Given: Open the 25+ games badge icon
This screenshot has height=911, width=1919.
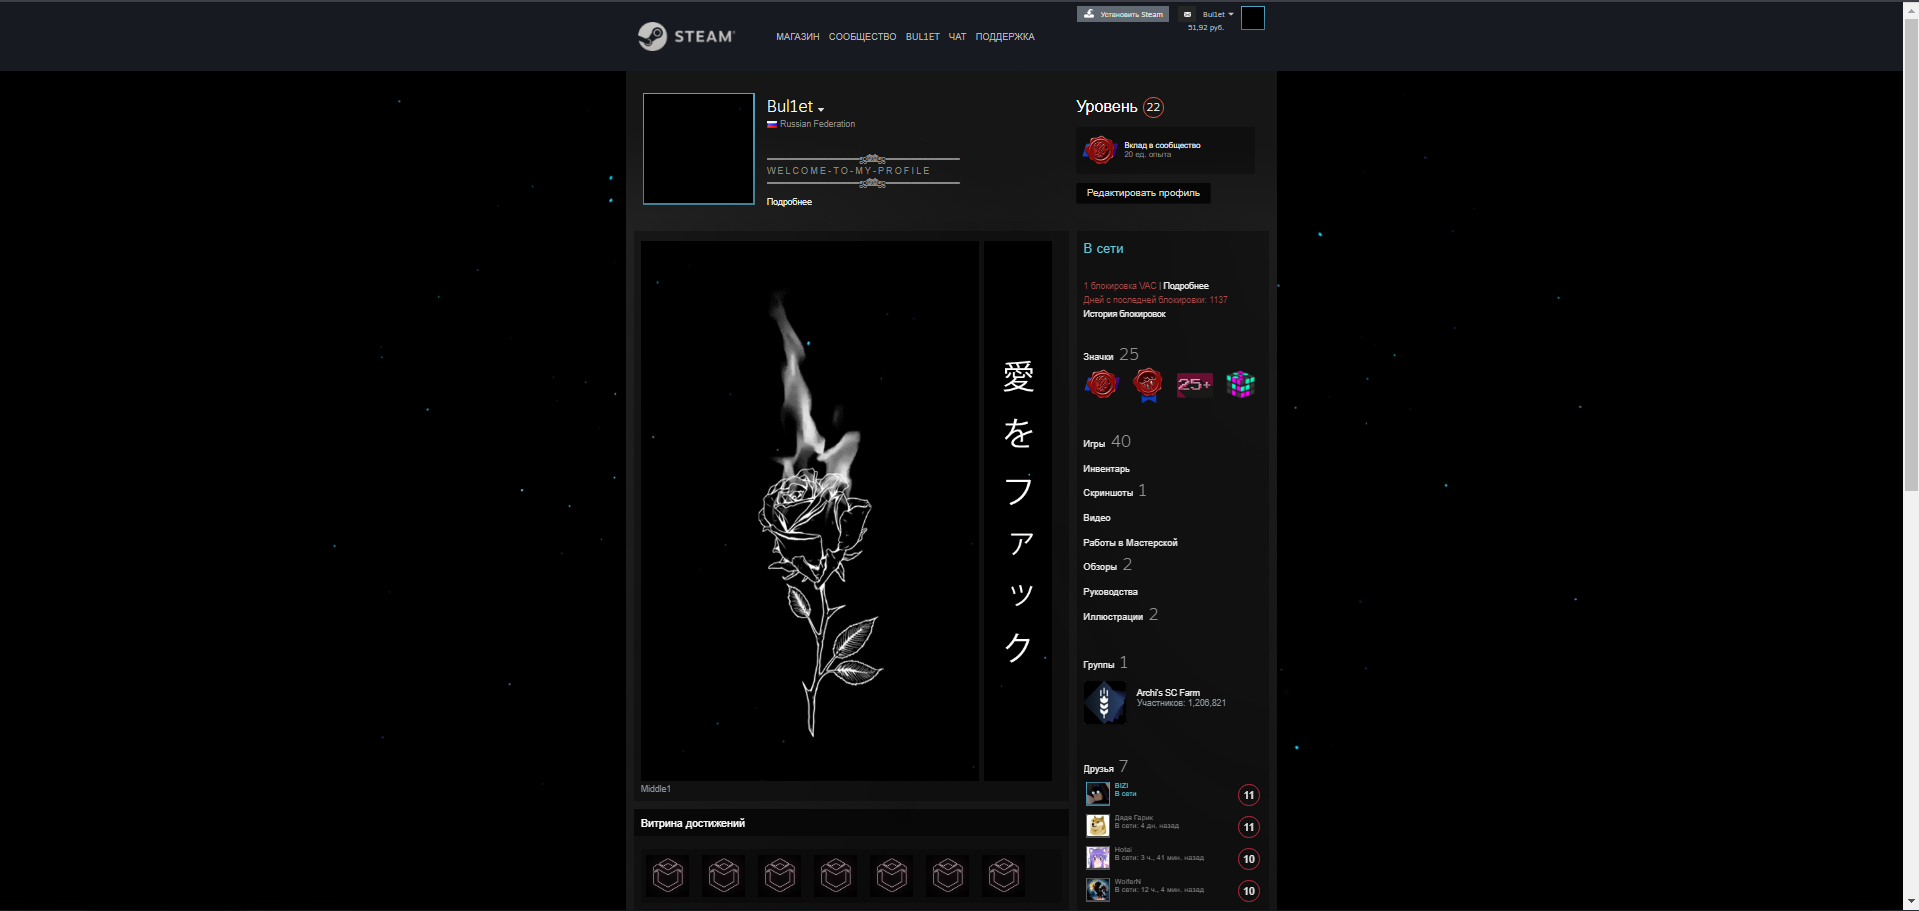Looking at the screenshot, I should [x=1194, y=384].
